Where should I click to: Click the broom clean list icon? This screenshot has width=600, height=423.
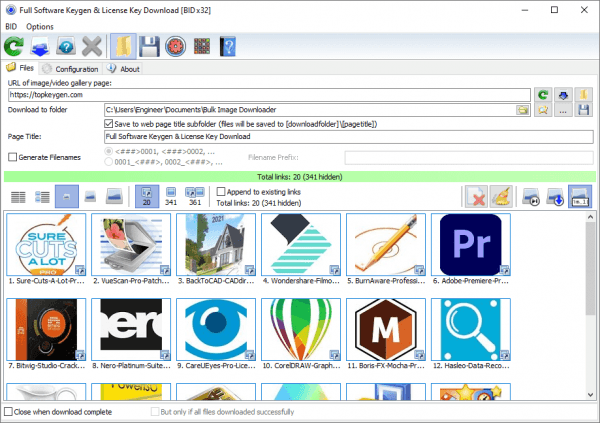pos(501,197)
